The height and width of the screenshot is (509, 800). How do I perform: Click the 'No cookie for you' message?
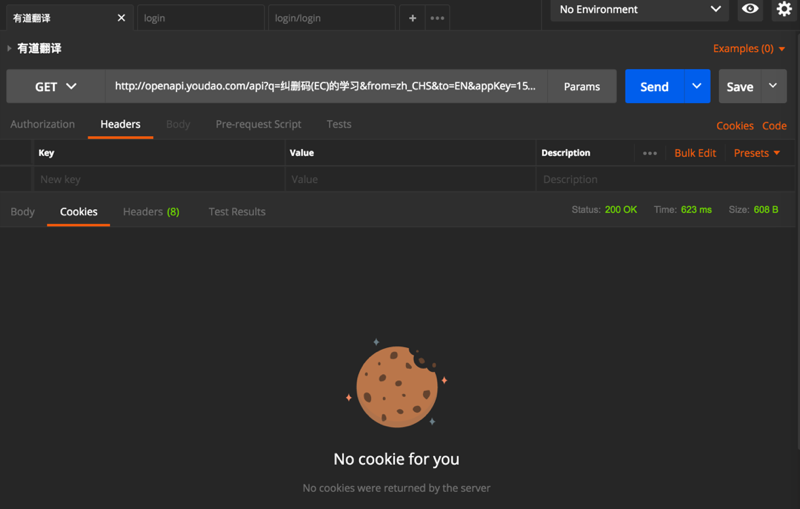(396, 459)
